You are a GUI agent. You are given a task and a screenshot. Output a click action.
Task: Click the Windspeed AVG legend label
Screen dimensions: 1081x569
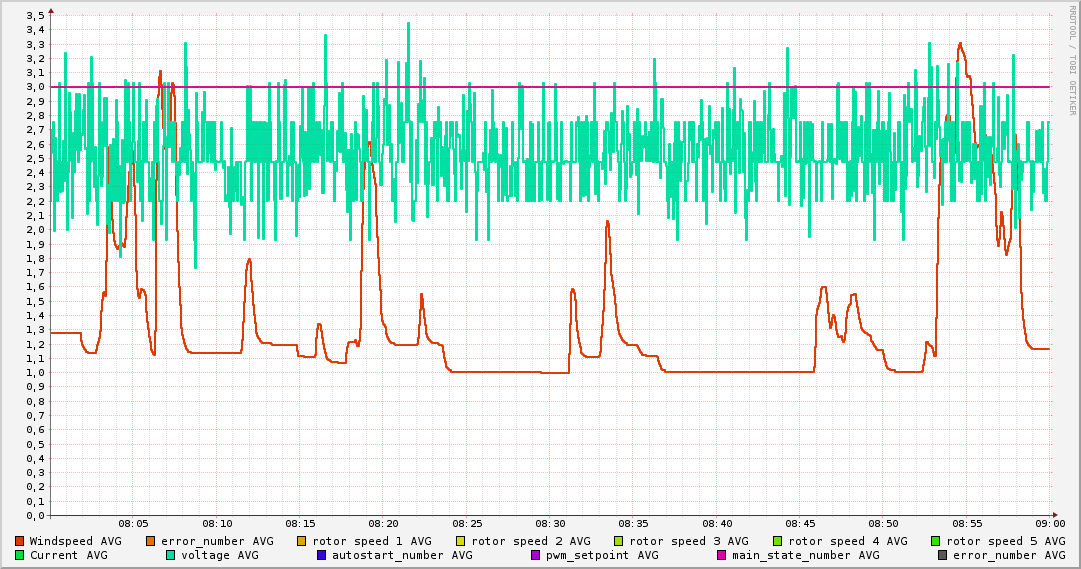(76, 541)
